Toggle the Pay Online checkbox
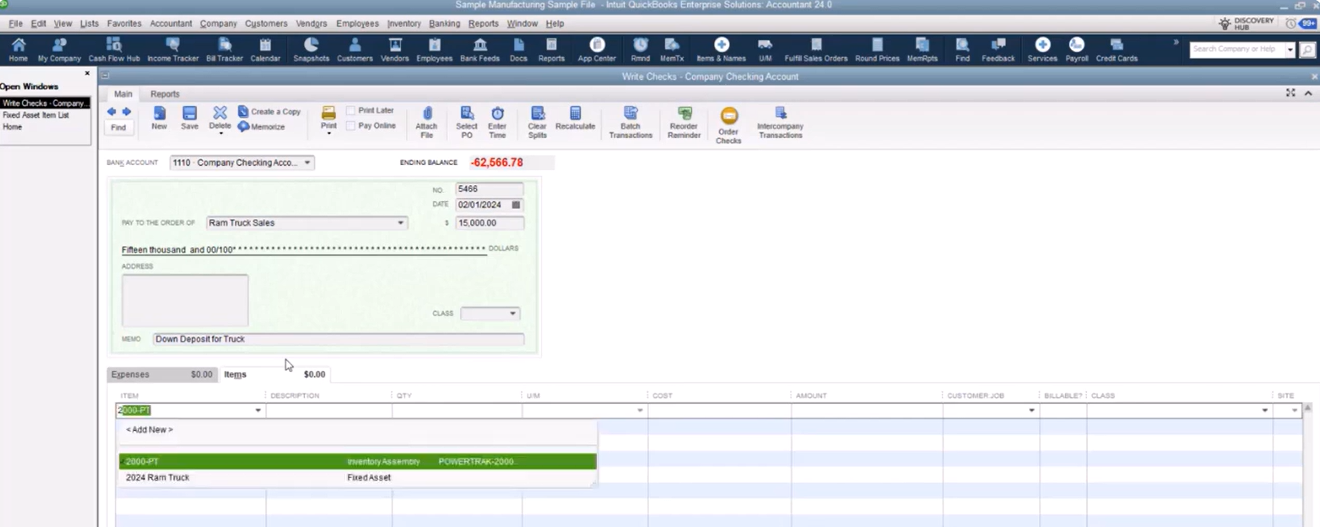The height and width of the screenshot is (527, 1320). tap(351, 126)
